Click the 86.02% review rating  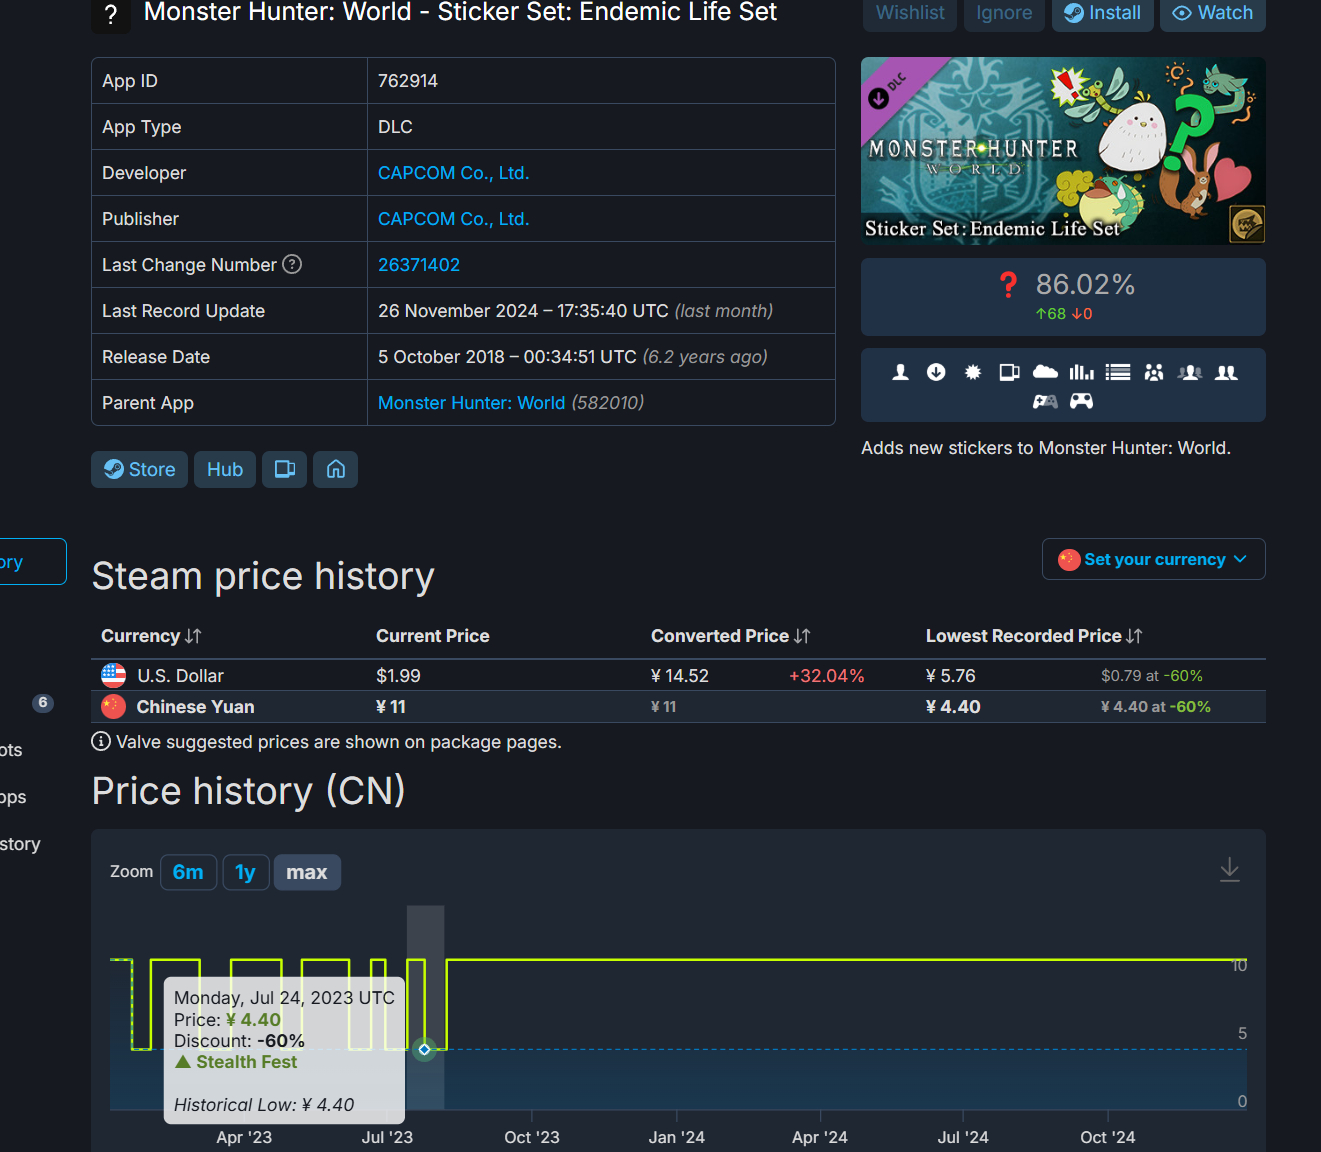(x=1085, y=285)
